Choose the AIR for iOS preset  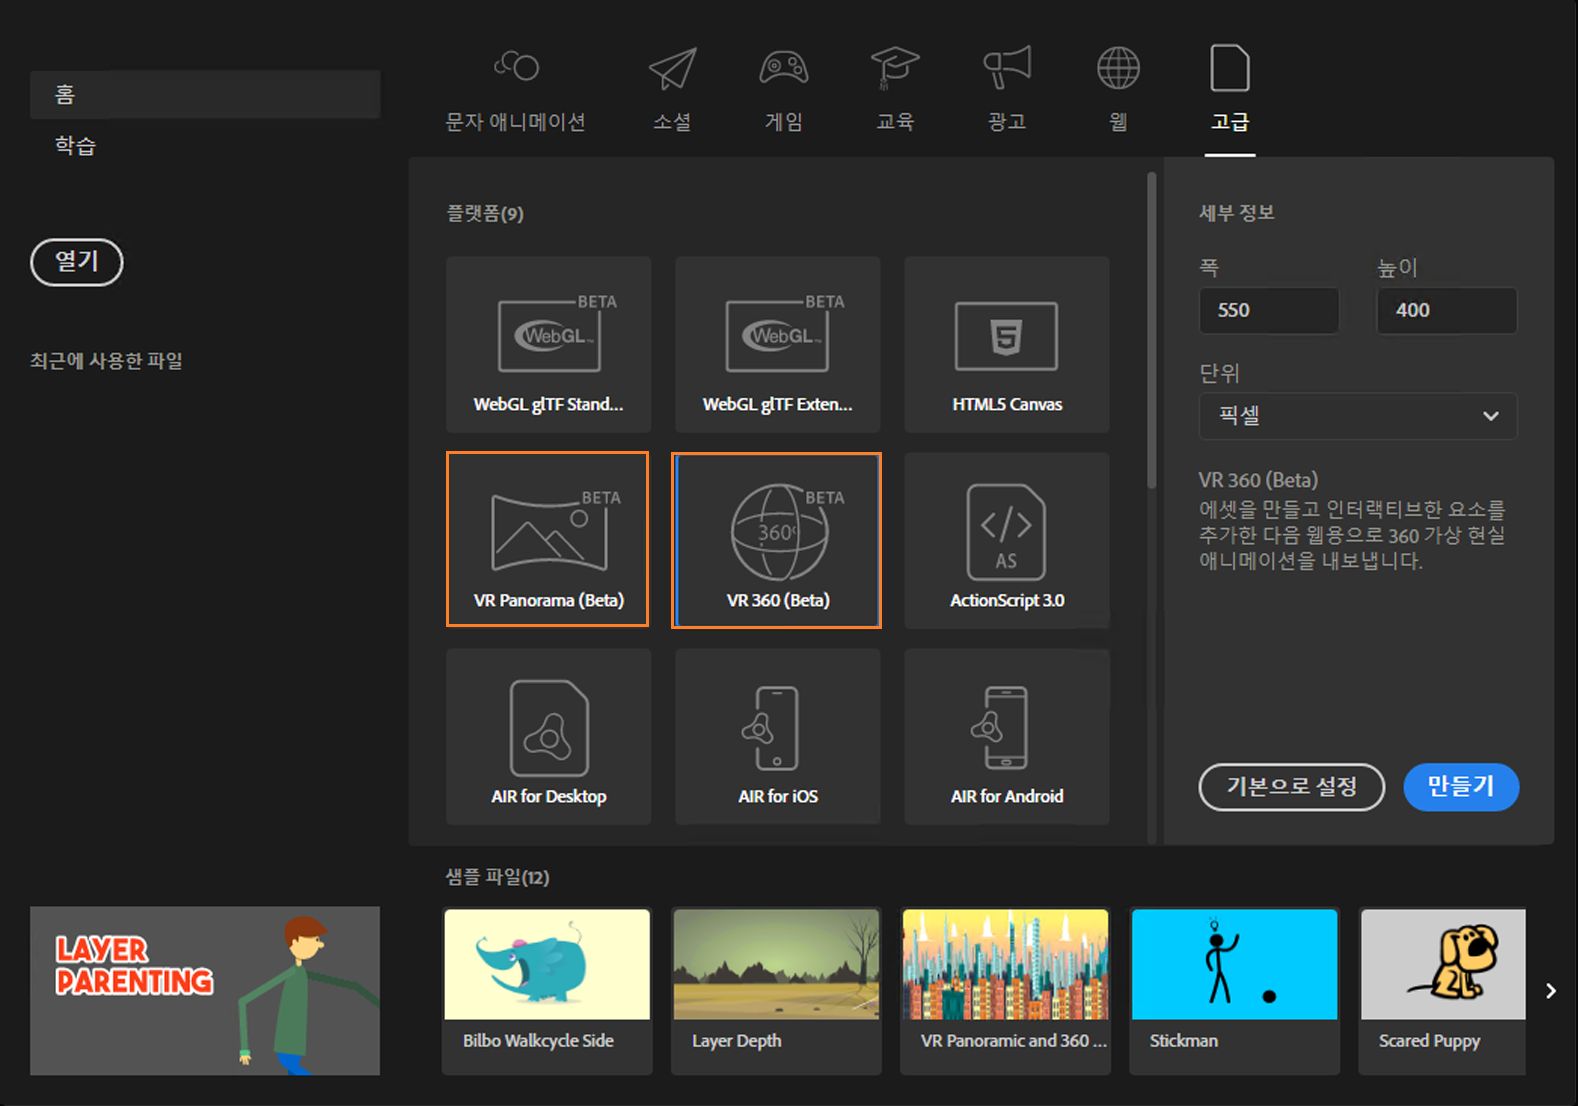point(777,737)
